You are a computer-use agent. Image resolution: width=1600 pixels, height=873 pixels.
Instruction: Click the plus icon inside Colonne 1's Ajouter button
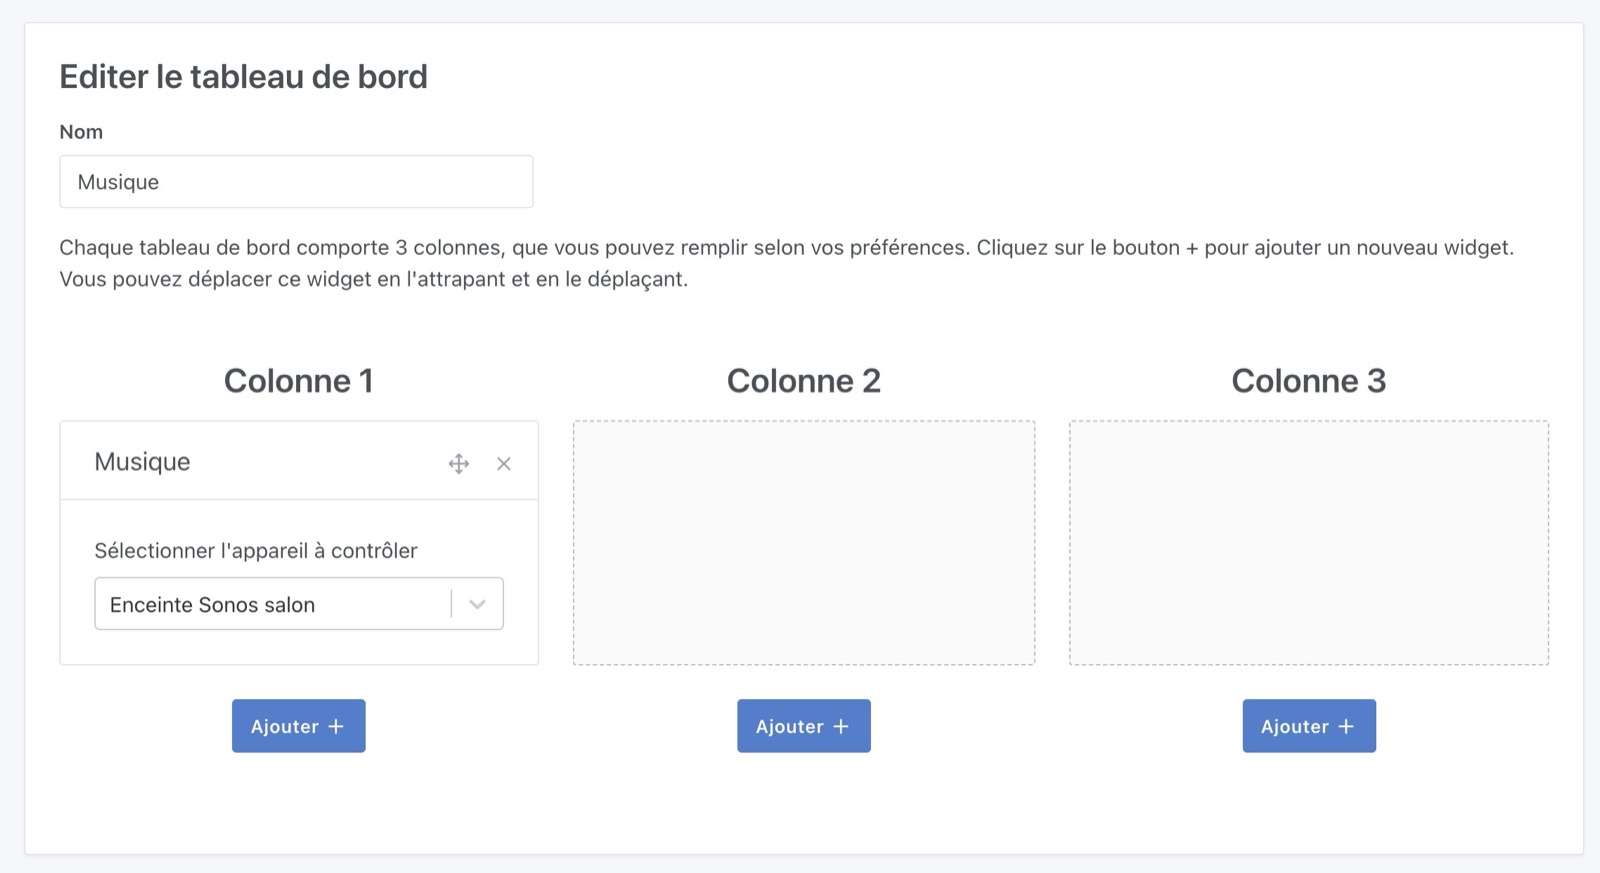[x=338, y=726]
